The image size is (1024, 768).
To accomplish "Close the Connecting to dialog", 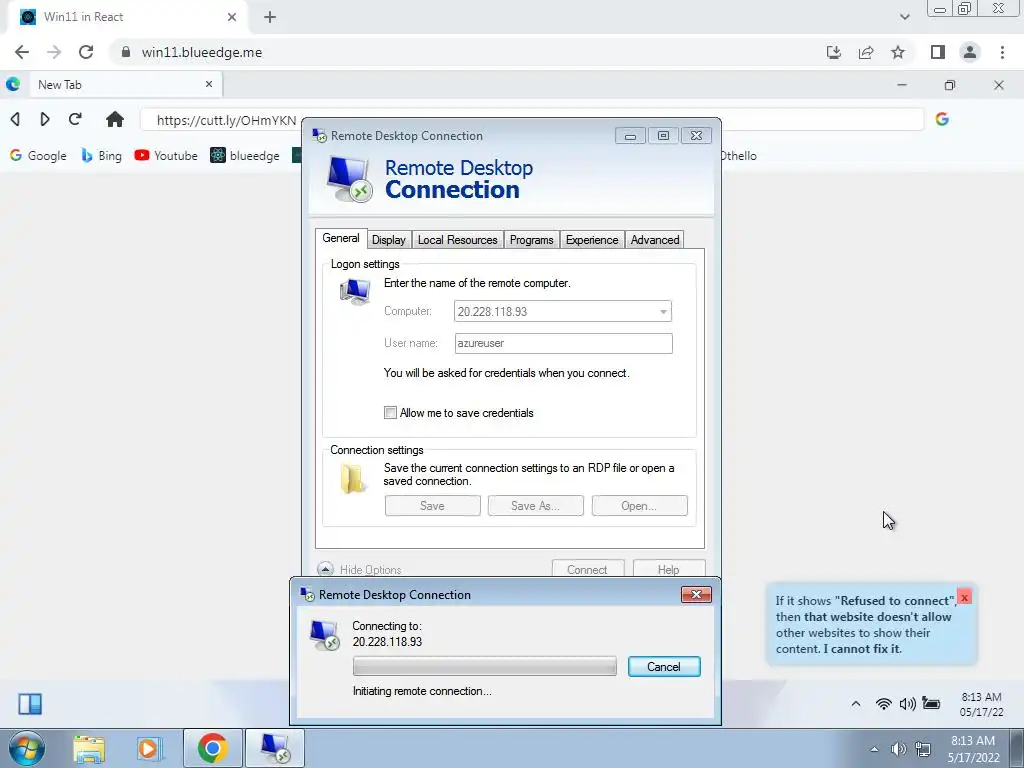I will pos(696,594).
